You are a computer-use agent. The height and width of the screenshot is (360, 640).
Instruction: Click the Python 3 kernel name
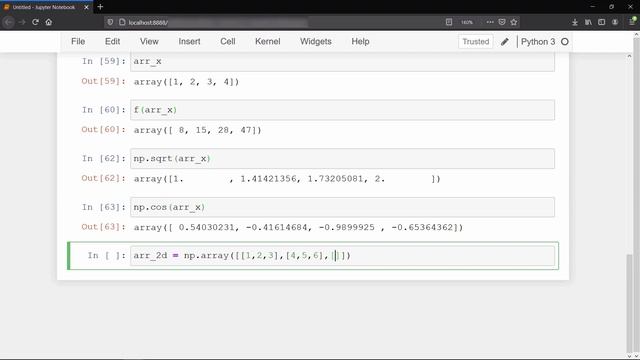point(538,42)
